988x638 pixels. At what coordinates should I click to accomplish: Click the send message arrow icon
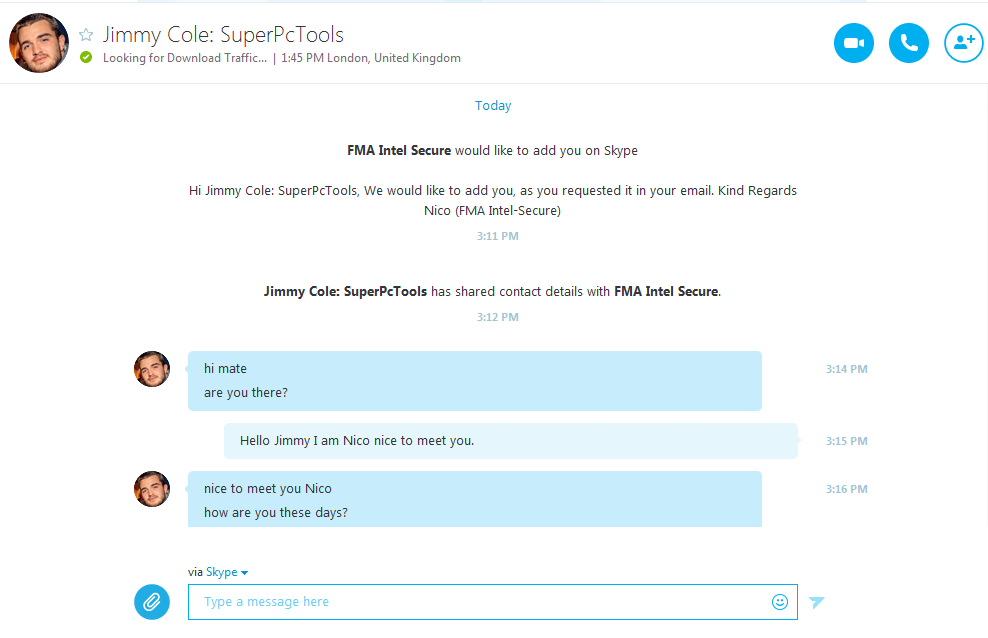click(x=817, y=602)
